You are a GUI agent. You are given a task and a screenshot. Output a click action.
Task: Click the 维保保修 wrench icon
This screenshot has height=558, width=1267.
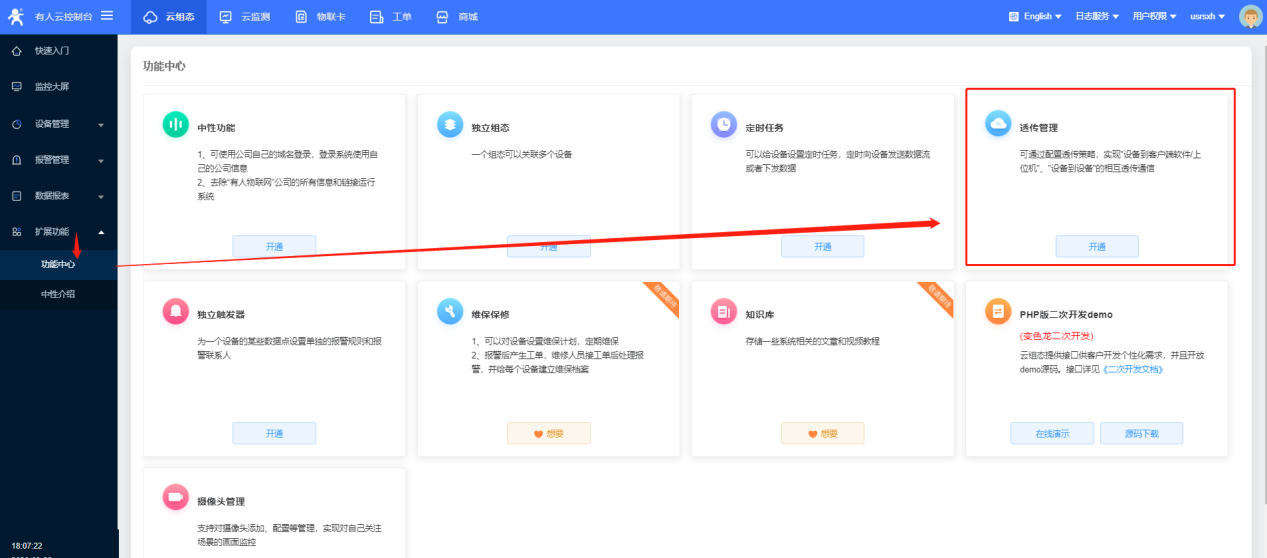pos(450,311)
